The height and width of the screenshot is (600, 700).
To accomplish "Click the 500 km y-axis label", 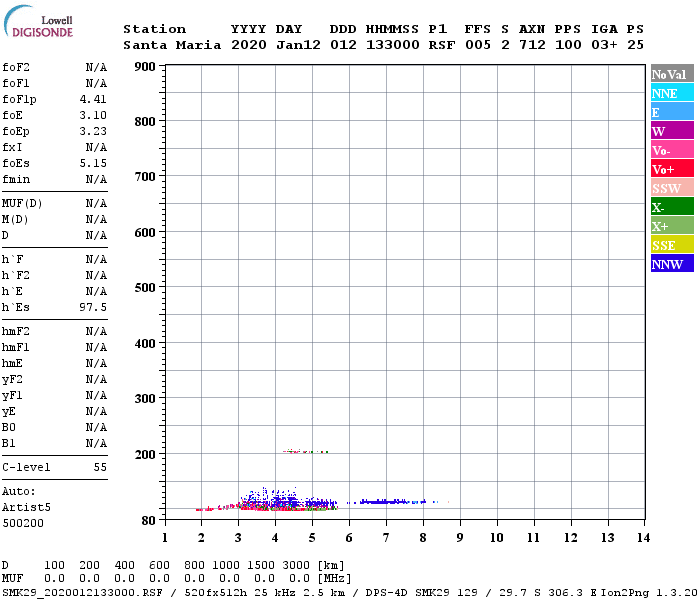I will coord(145,288).
